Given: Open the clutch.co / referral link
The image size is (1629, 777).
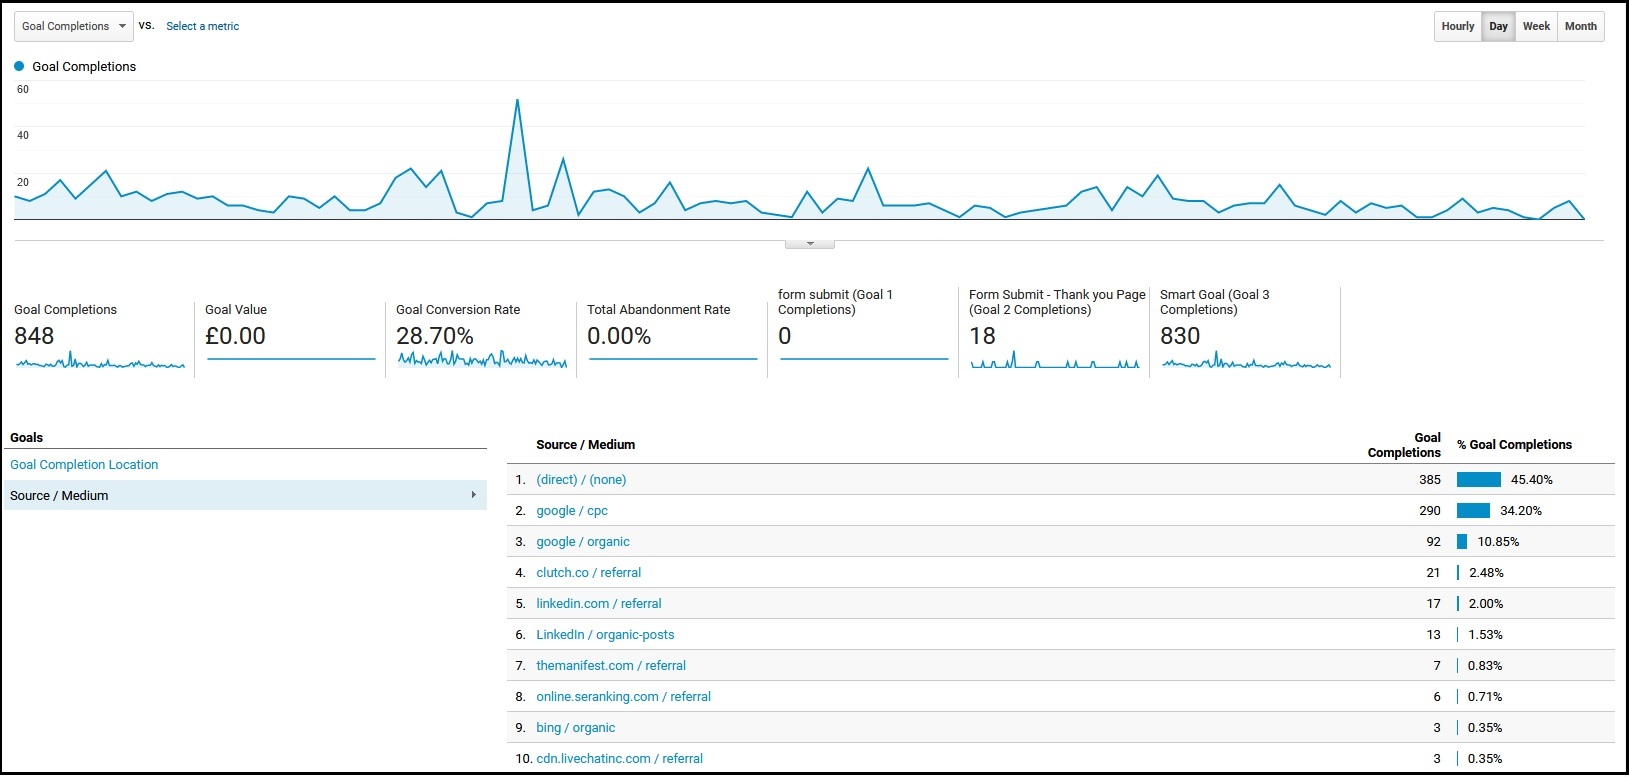Looking at the screenshot, I should [x=588, y=573].
